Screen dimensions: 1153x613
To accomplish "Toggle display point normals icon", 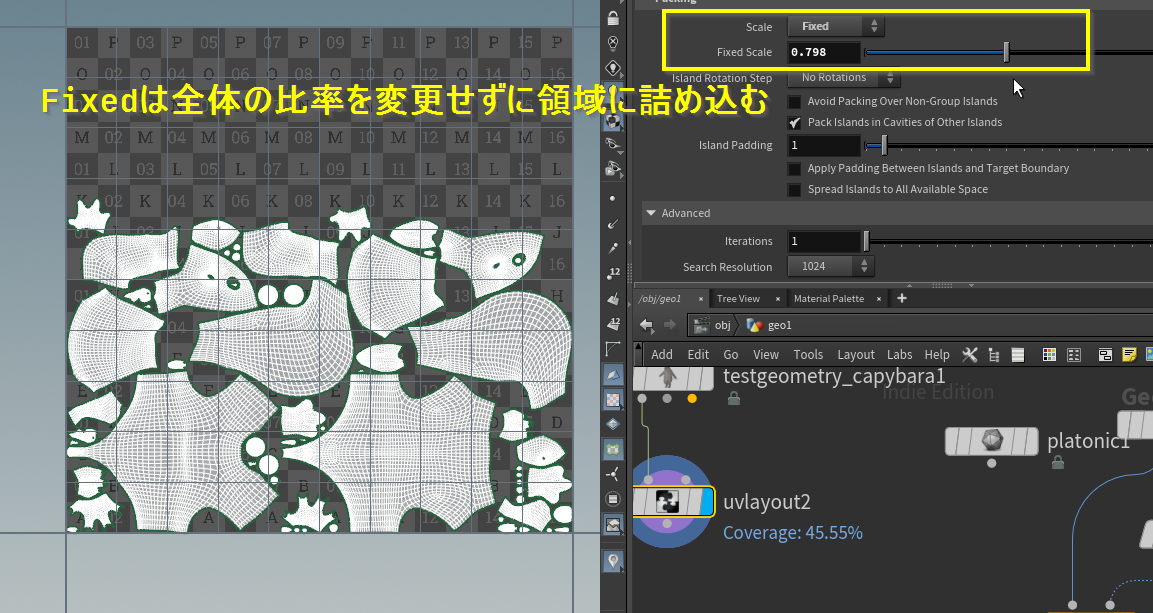I will click(613, 223).
